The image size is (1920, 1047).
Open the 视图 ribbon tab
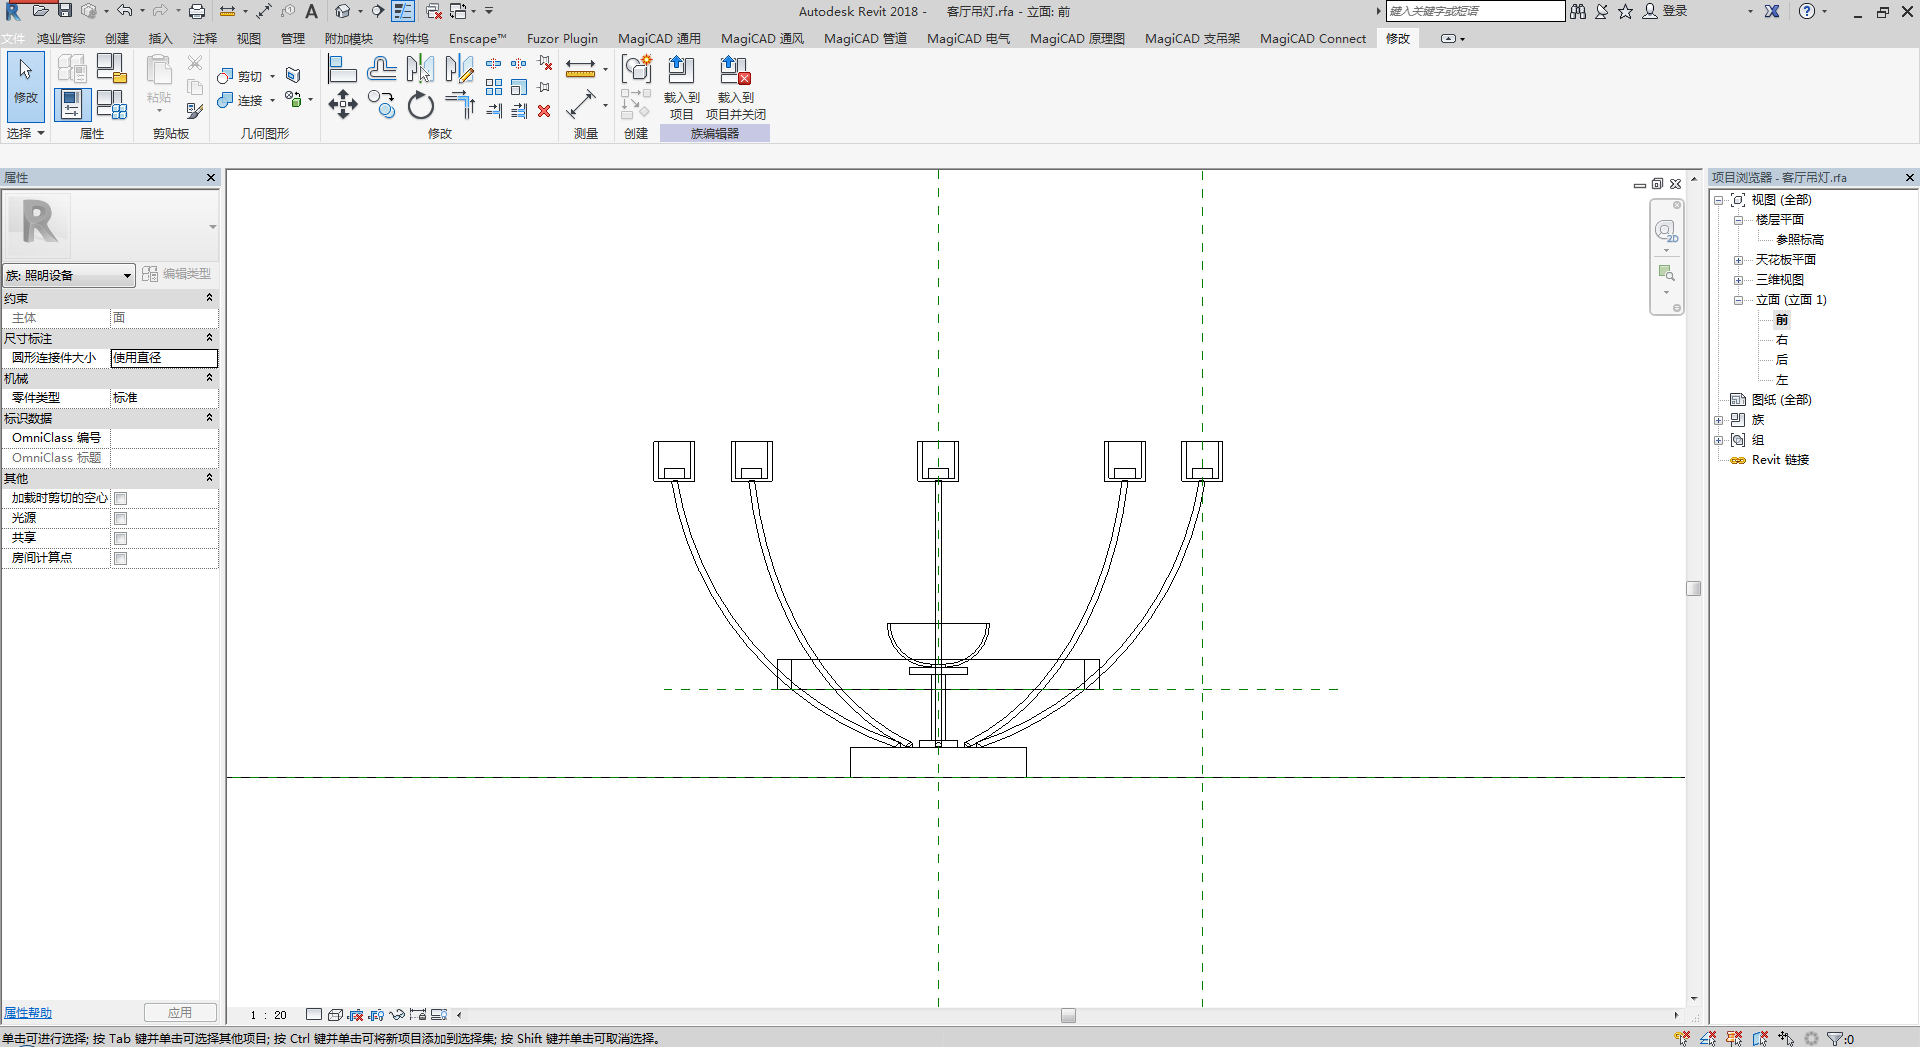248,38
